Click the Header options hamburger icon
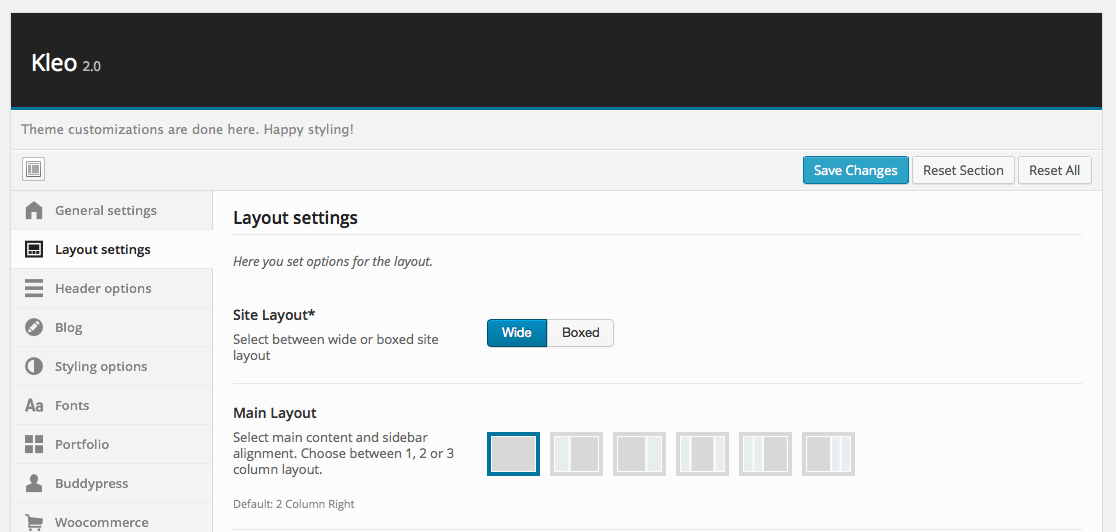1116x532 pixels. (34, 288)
